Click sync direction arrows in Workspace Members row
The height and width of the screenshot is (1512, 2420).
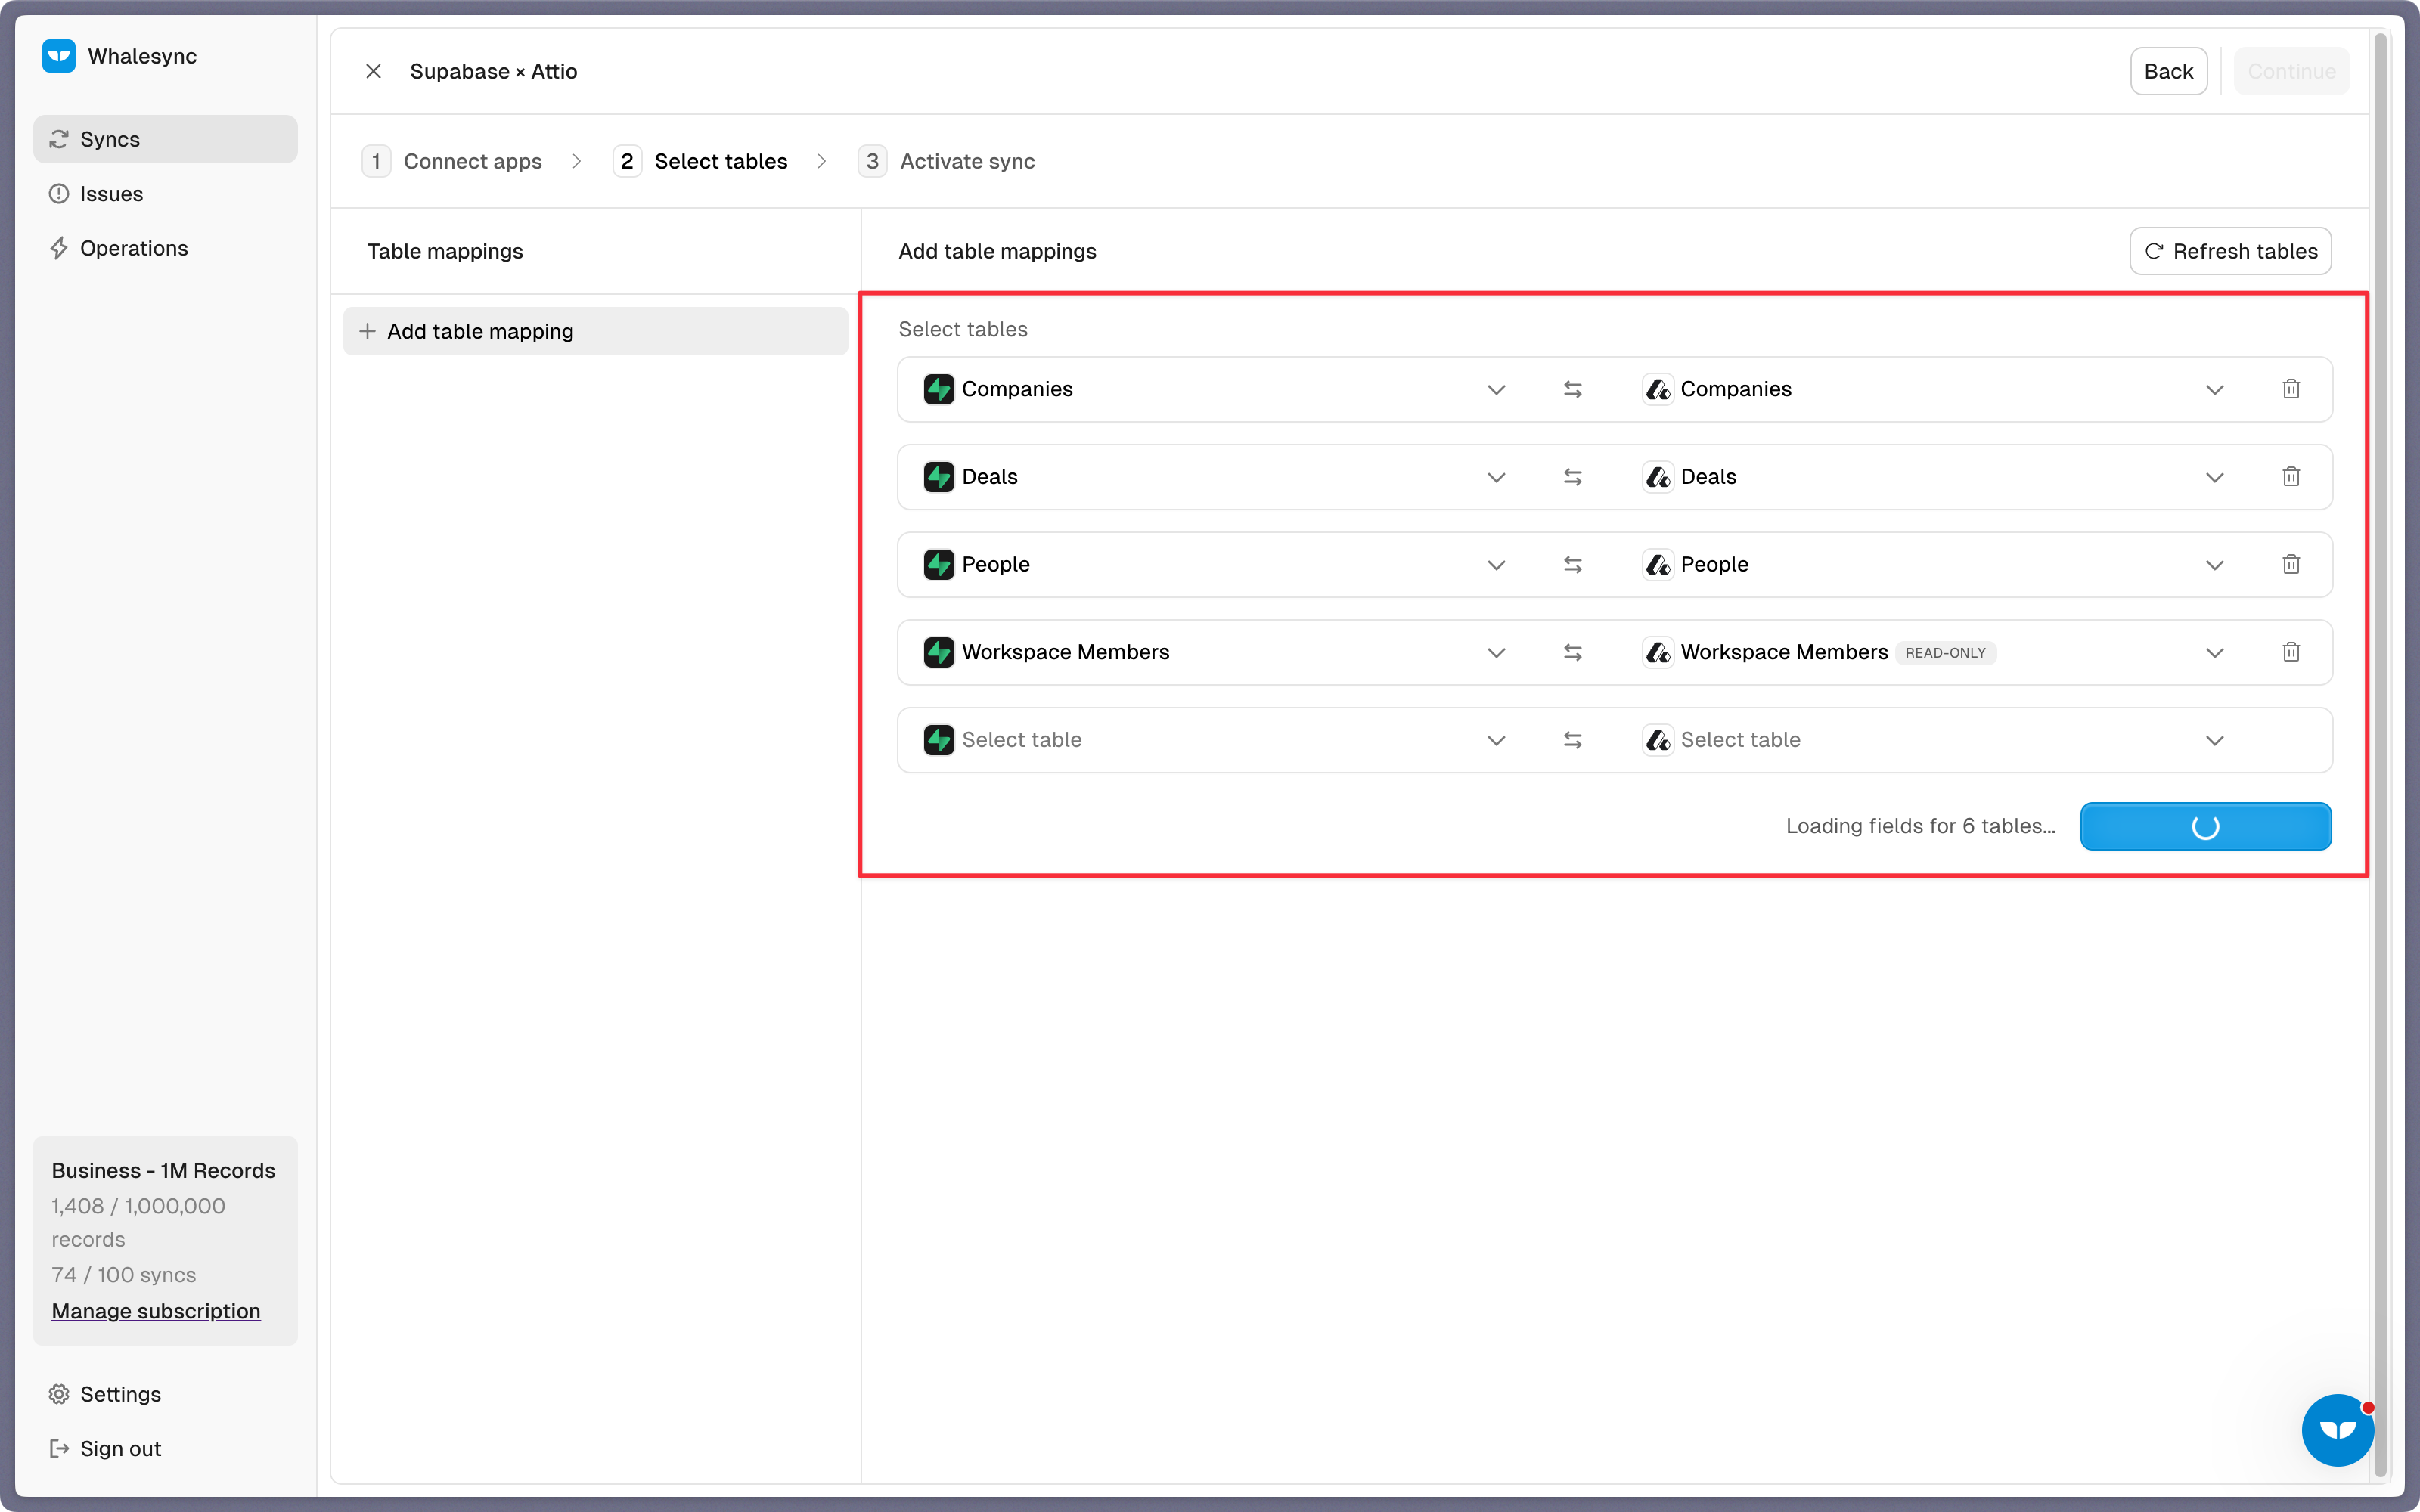tap(1572, 652)
